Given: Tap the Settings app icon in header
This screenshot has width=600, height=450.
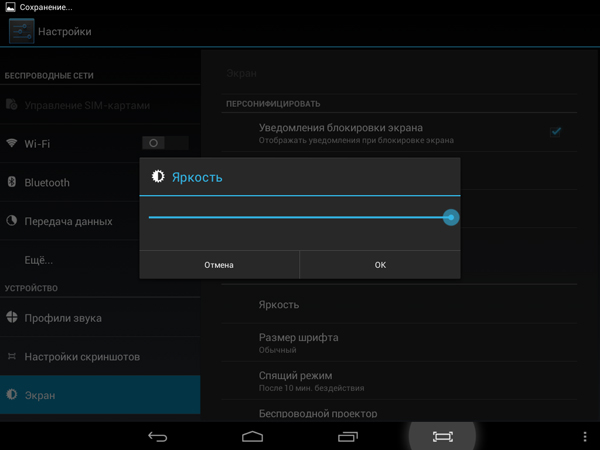Looking at the screenshot, I should click(x=20, y=31).
